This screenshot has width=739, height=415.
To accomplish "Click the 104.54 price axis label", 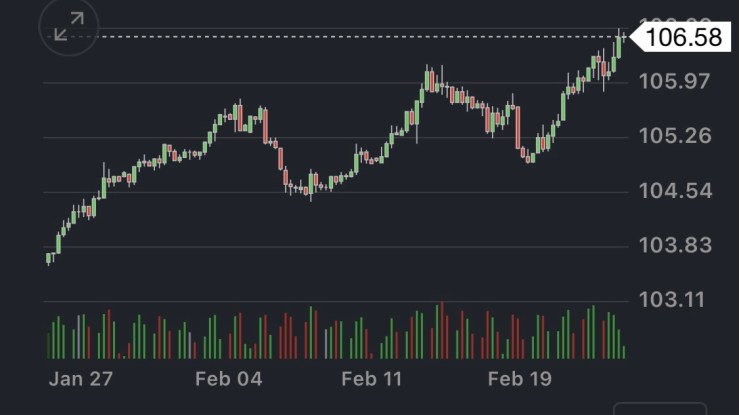I will 676,190.
